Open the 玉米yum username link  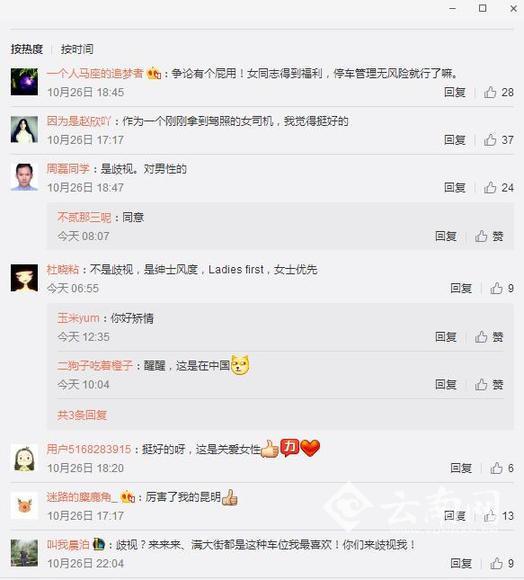pyautogui.click(x=78, y=318)
